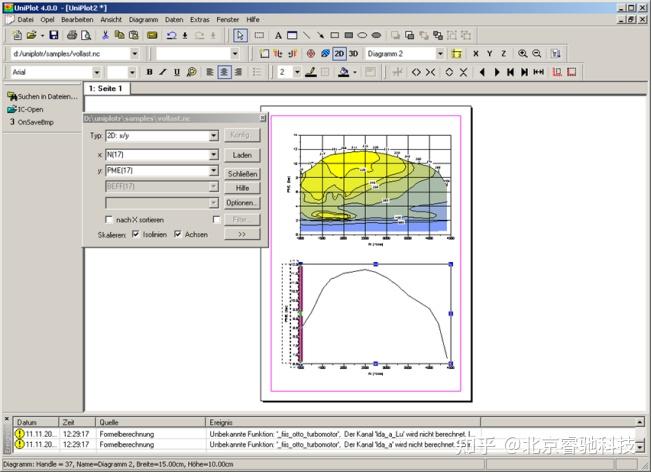The image size is (652, 473).
Task: Click the Italic formatting button
Action: (163, 72)
